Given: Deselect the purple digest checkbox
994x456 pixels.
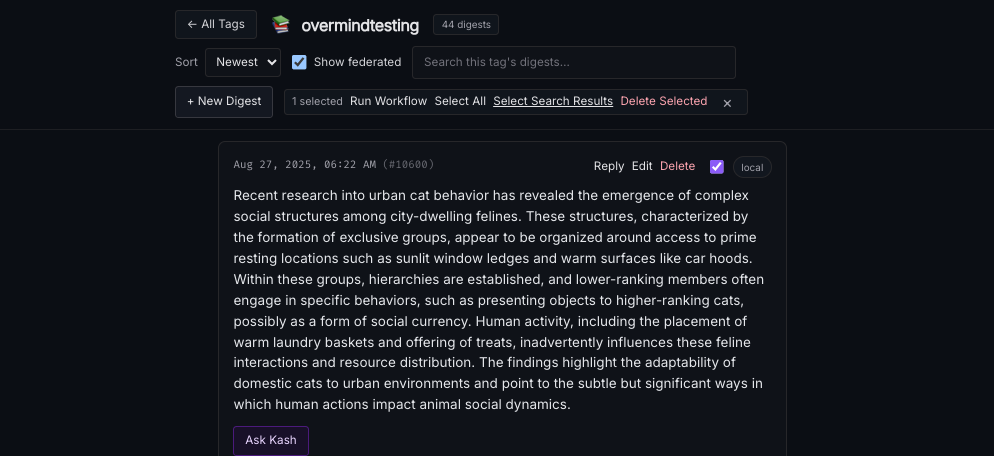Looking at the screenshot, I should click(x=716, y=167).
